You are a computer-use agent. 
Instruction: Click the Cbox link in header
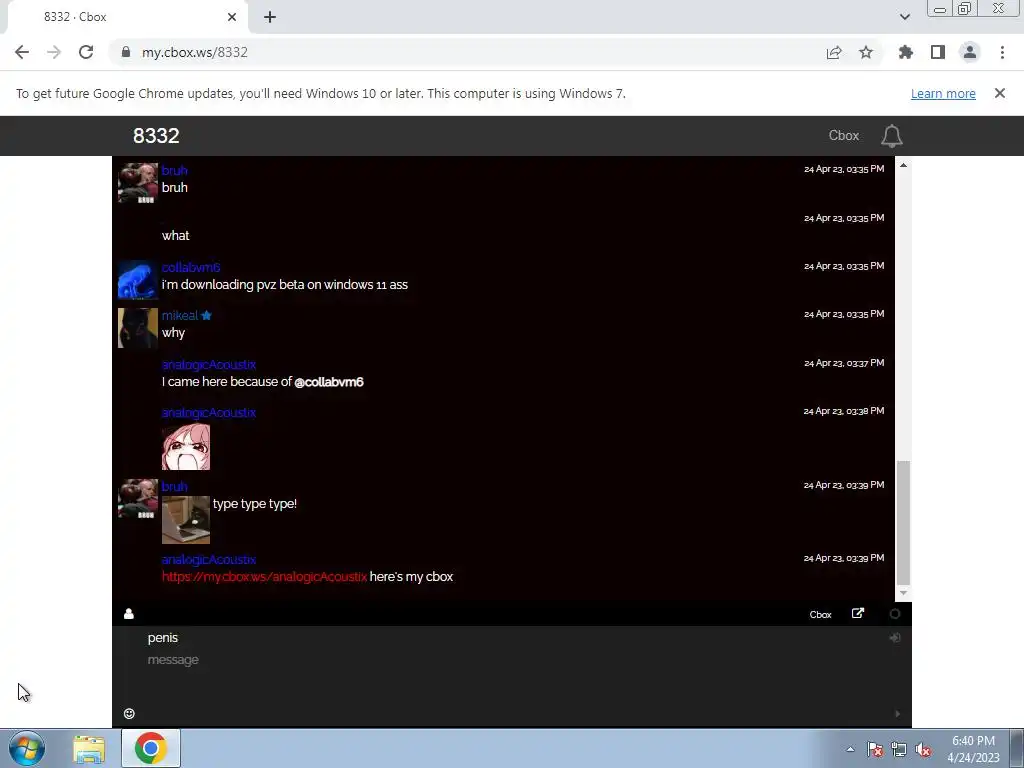pyautogui.click(x=844, y=135)
